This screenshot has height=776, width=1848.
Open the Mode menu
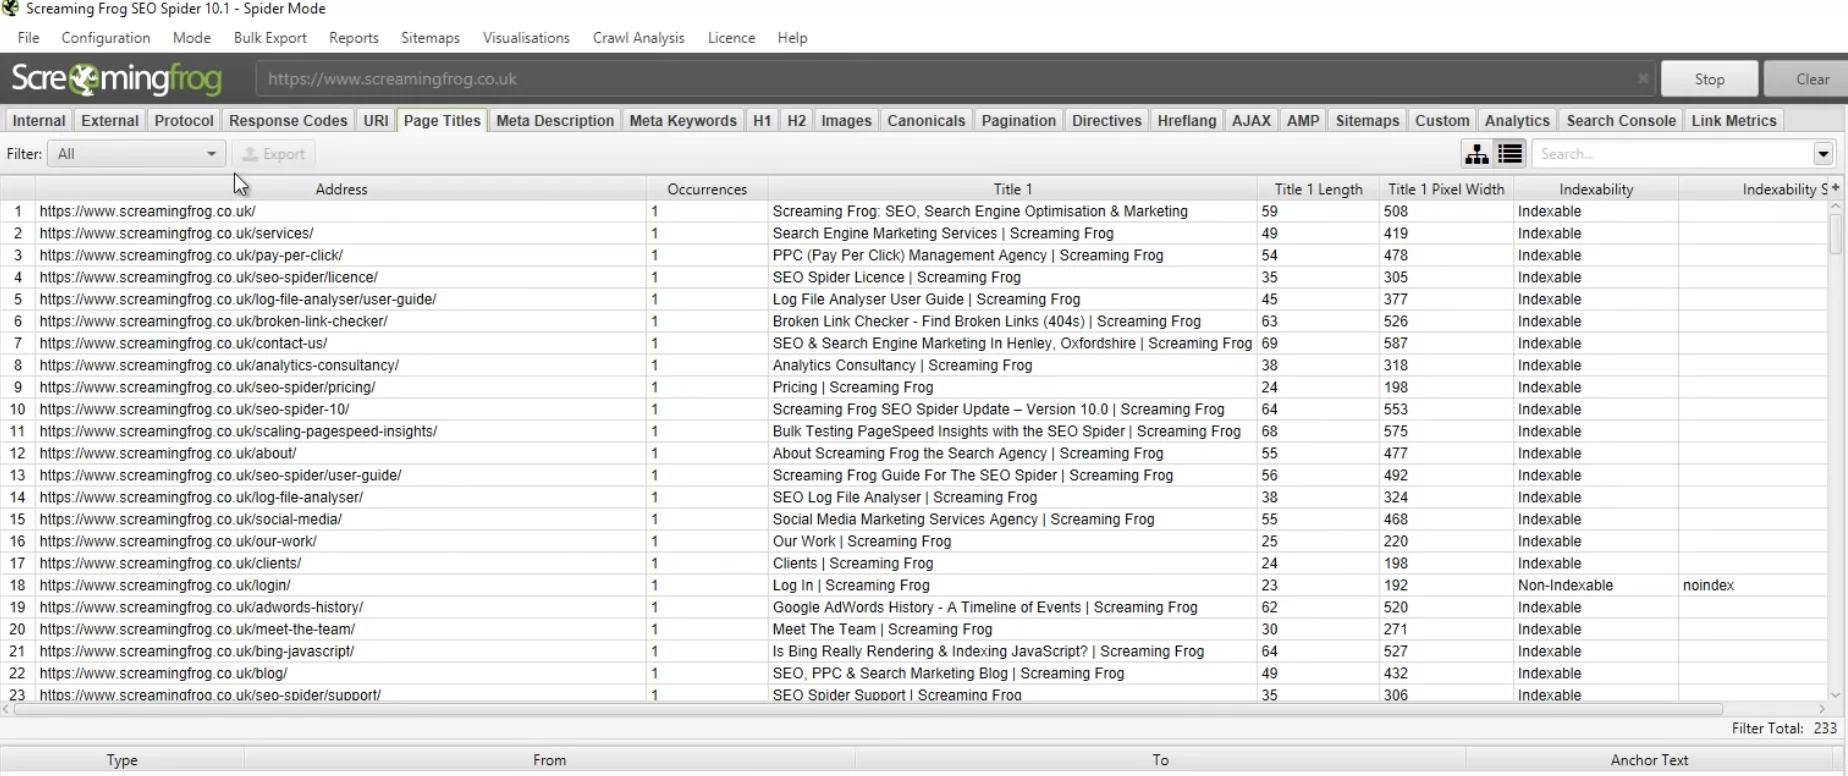(x=191, y=37)
